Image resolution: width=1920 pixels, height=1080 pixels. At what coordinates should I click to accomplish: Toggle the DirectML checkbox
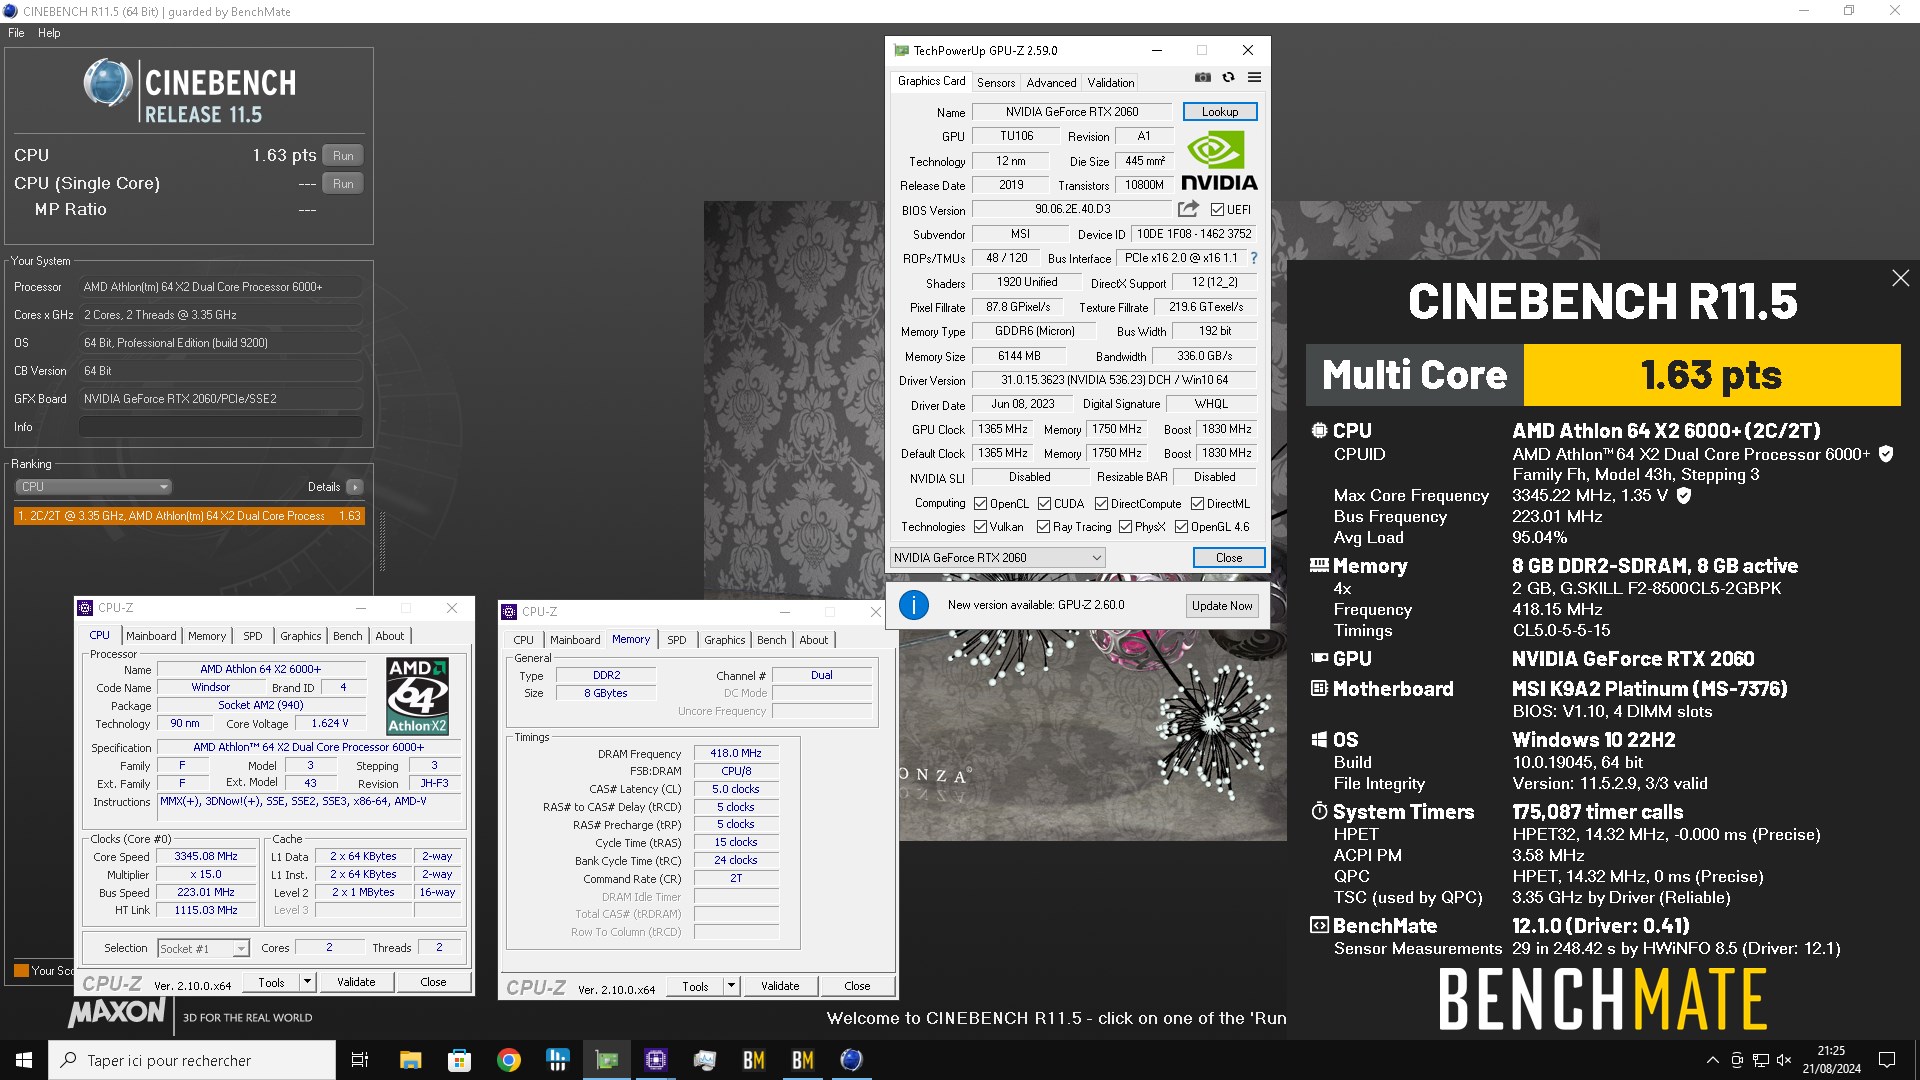tap(1197, 504)
